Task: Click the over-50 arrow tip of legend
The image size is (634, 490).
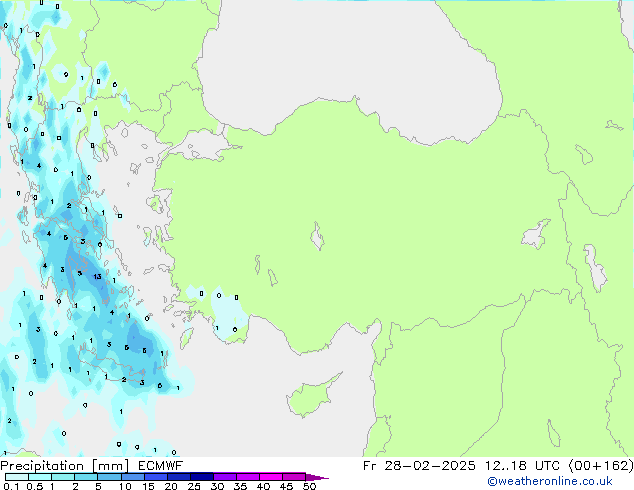Action: point(317,478)
